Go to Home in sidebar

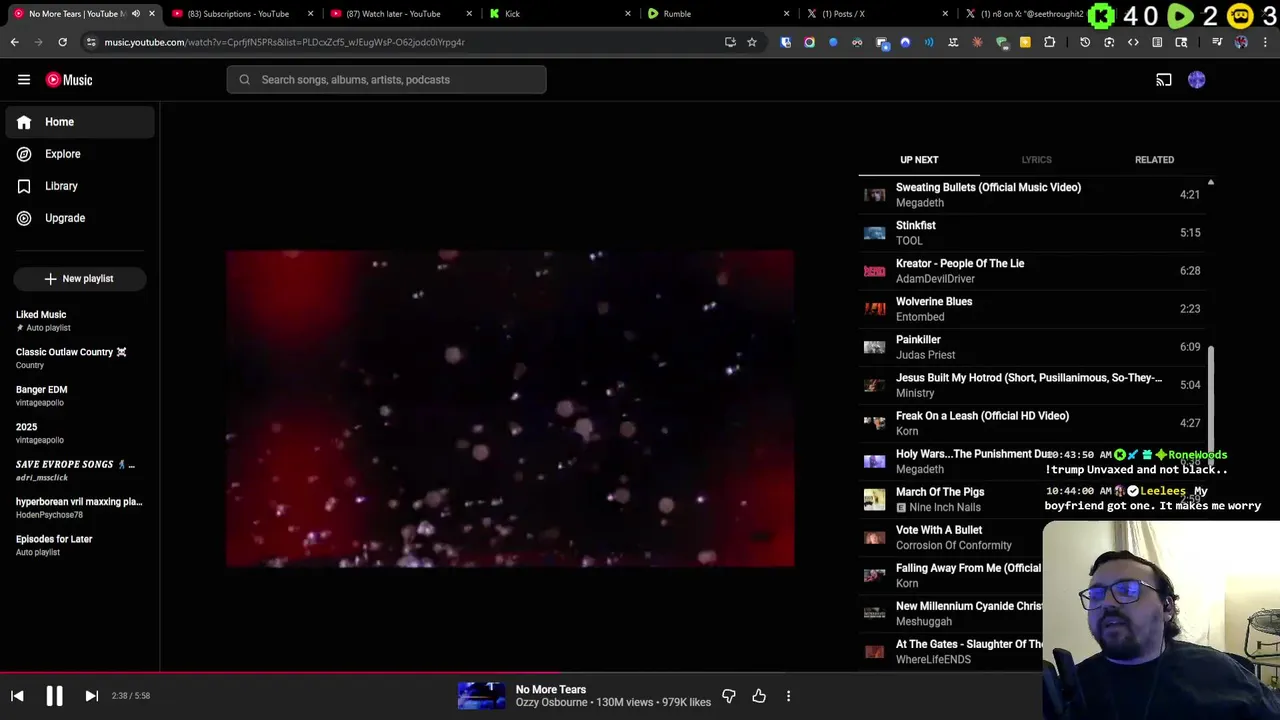pos(80,122)
